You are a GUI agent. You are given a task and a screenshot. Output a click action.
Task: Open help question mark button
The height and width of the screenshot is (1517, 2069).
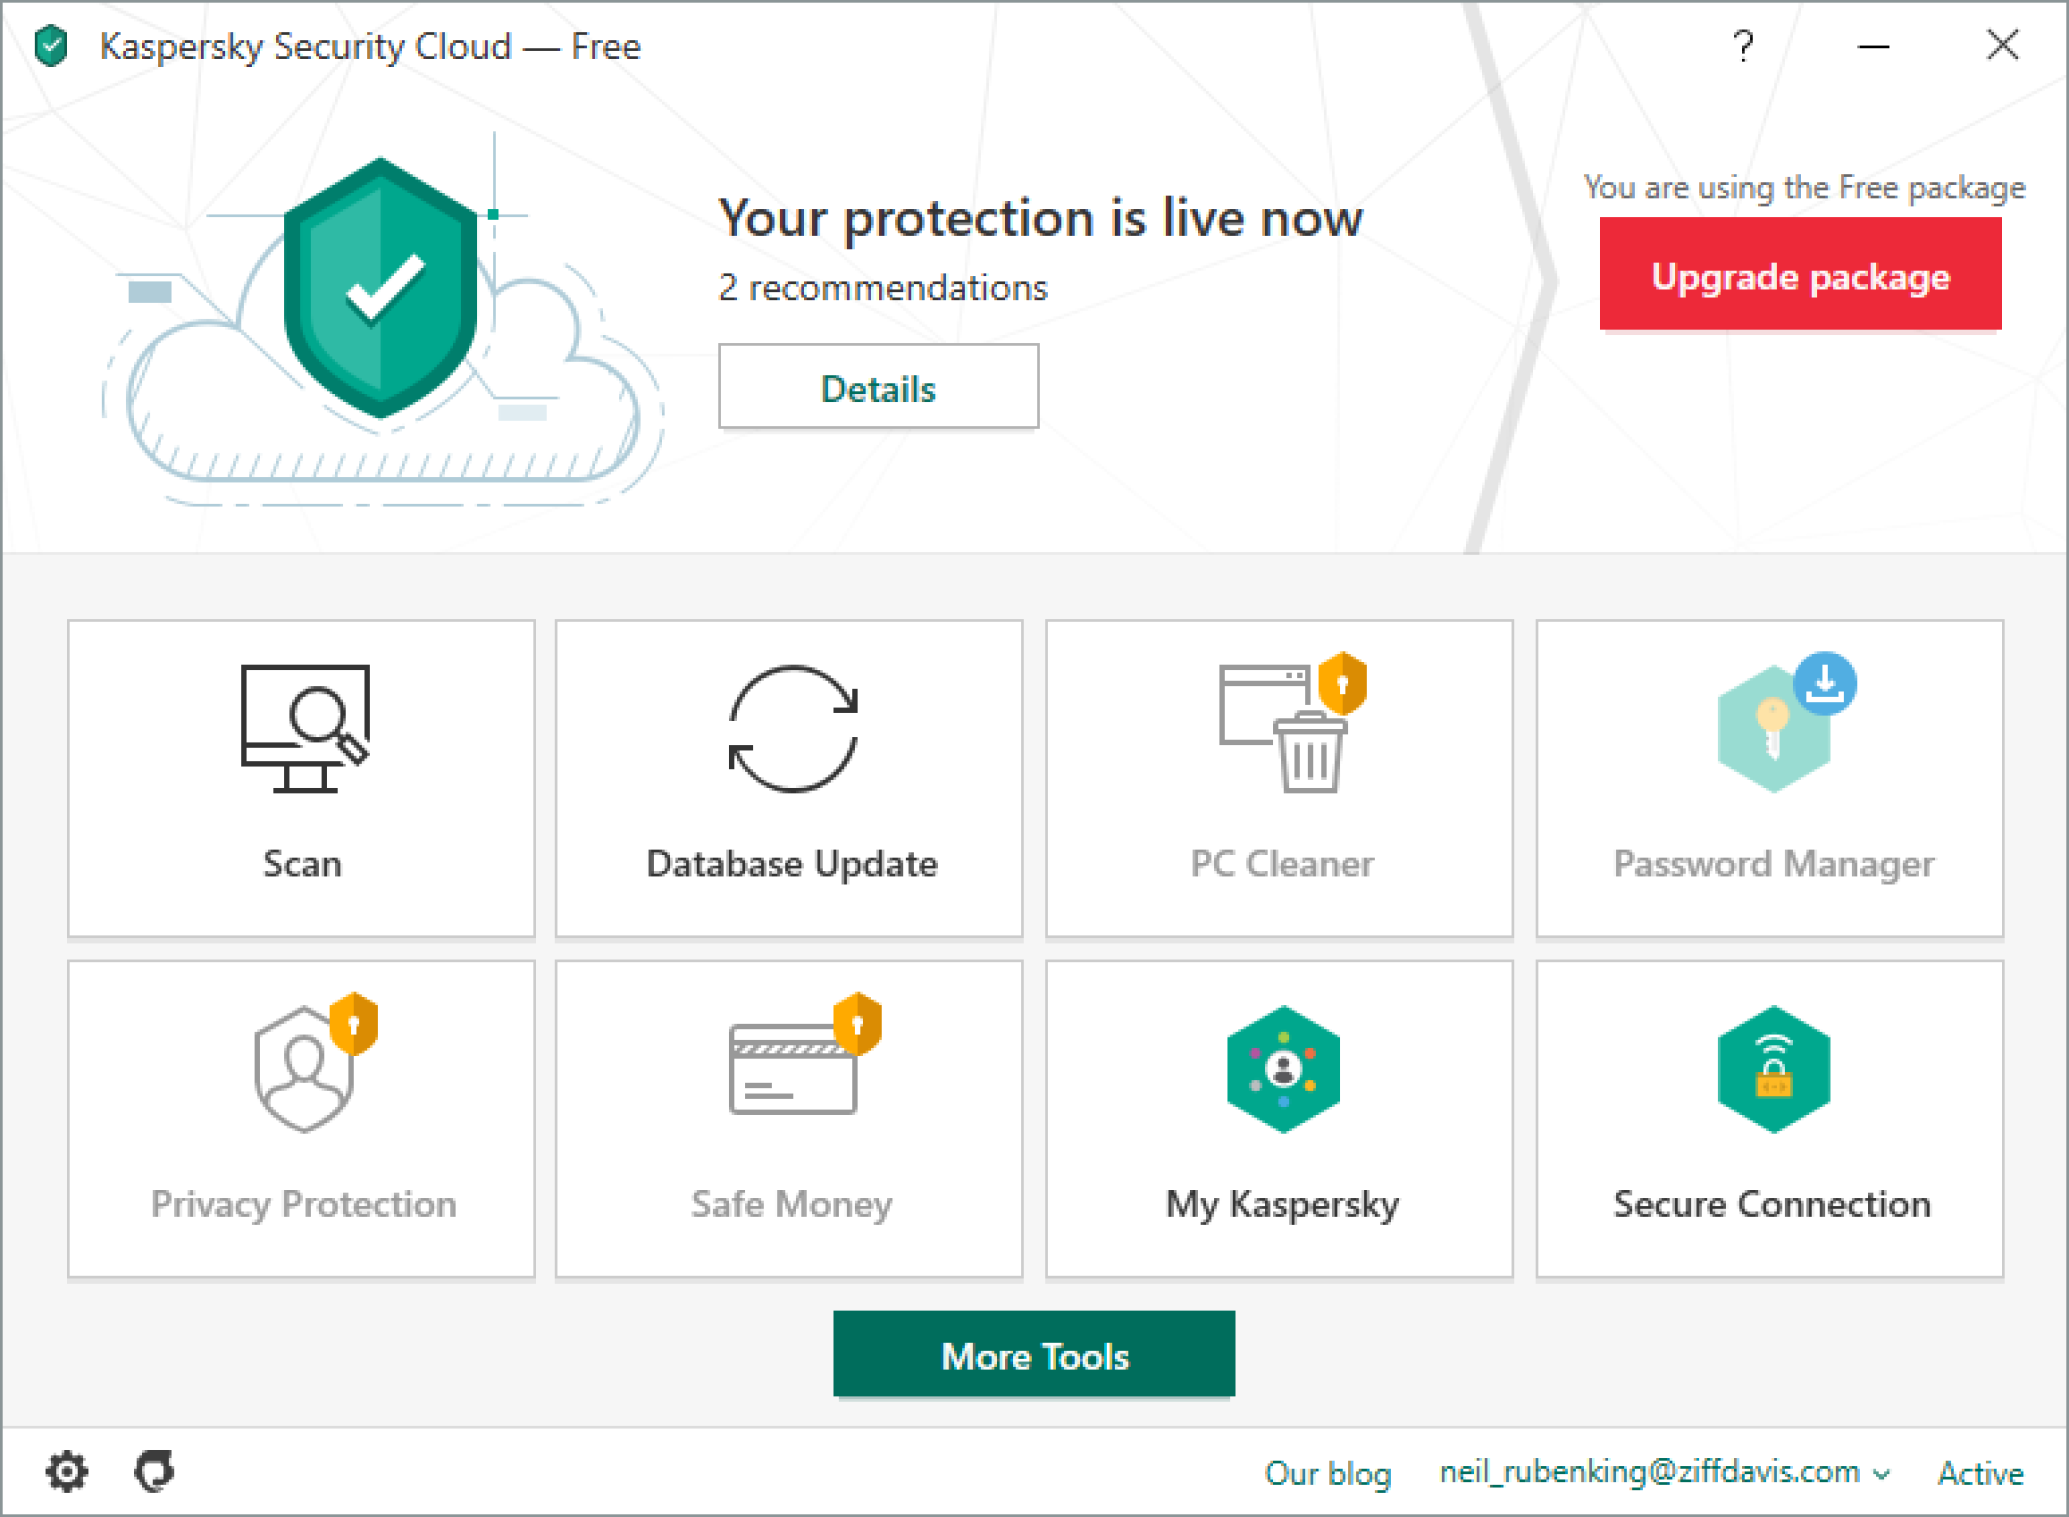pyautogui.click(x=1743, y=46)
